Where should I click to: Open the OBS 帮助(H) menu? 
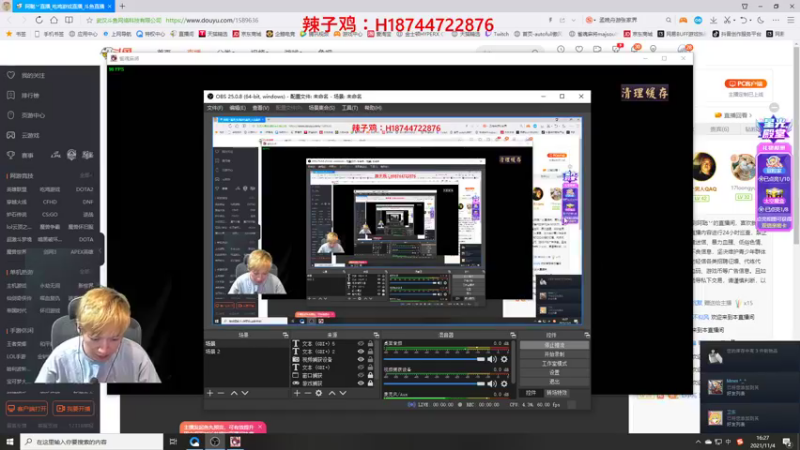click(x=373, y=108)
